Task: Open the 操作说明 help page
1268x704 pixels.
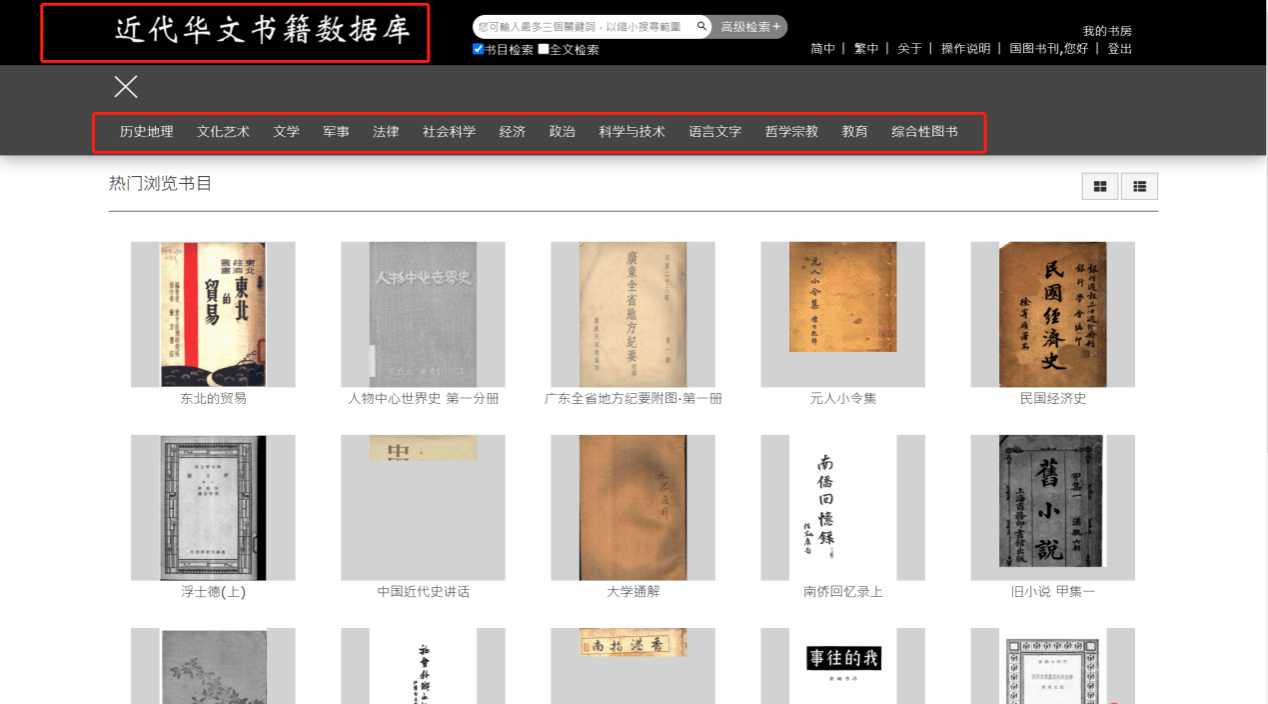Action: click(965, 49)
